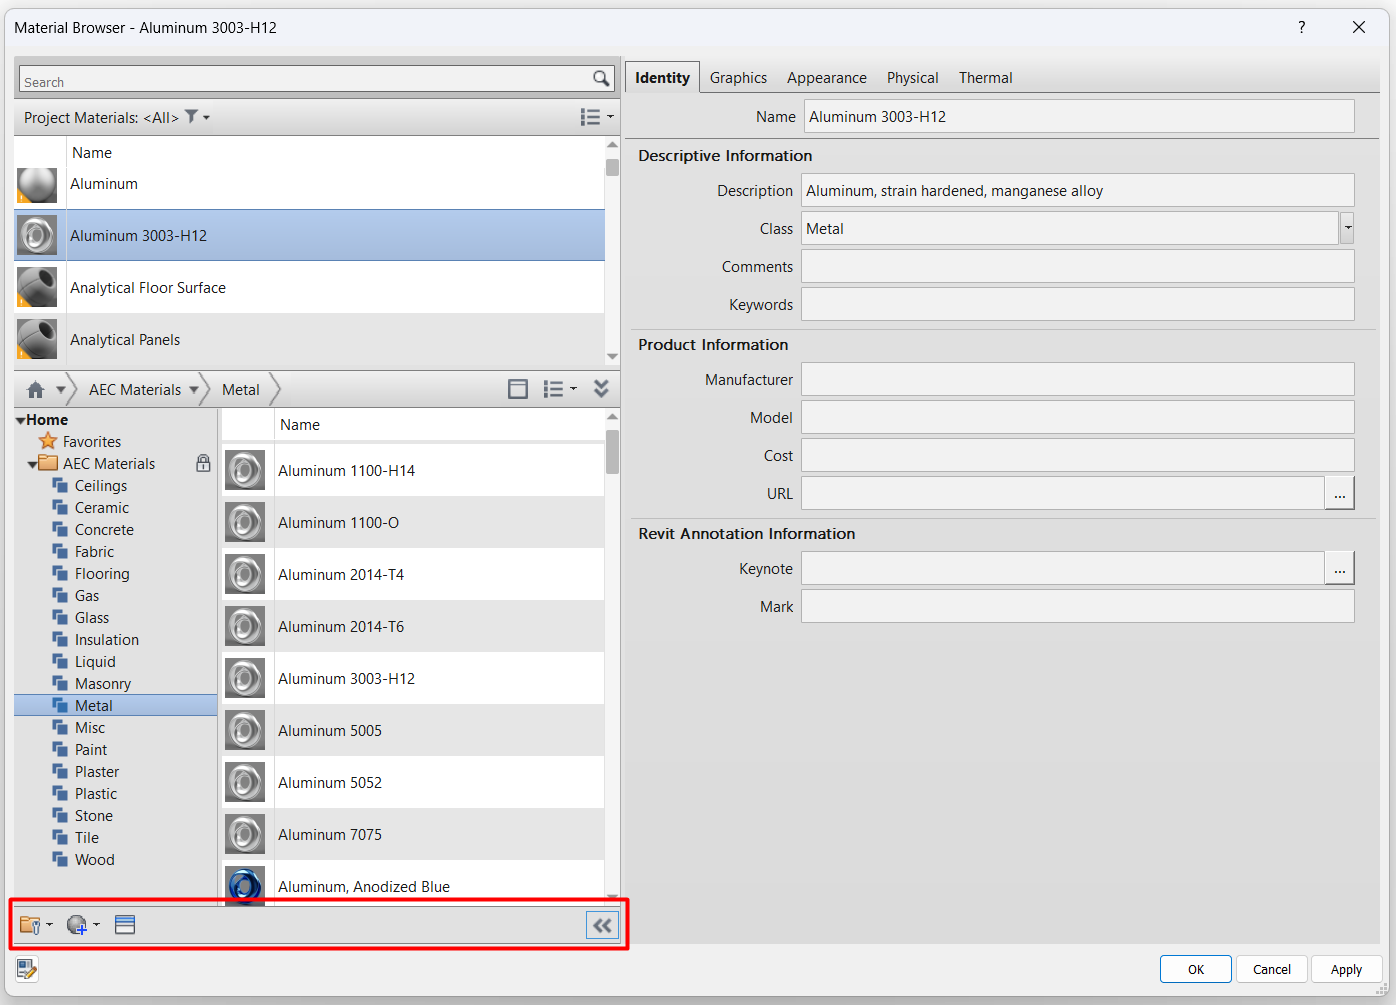Screen dimensions: 1396x1005
Task: Open the Thermal tab
Action: coord(985,78)
